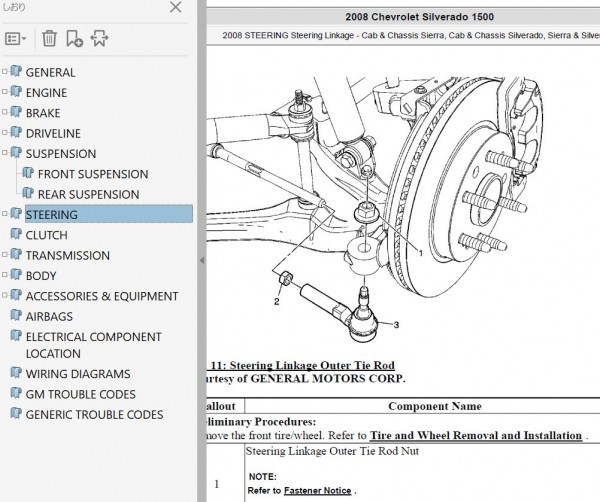Open the AIRBAGS bookmark
This screenshot has height=502, width=600.
(49, 316)
